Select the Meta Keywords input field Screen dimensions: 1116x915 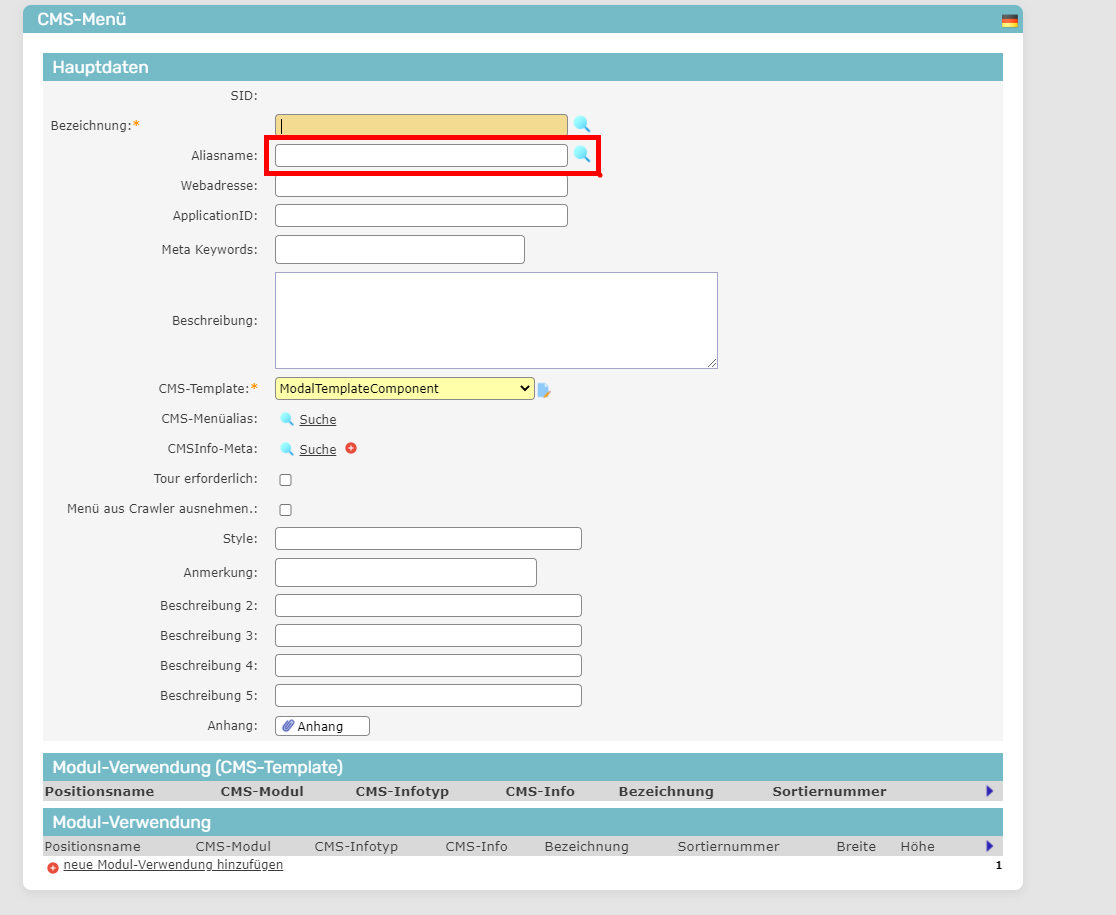click(x=399, y=250)
